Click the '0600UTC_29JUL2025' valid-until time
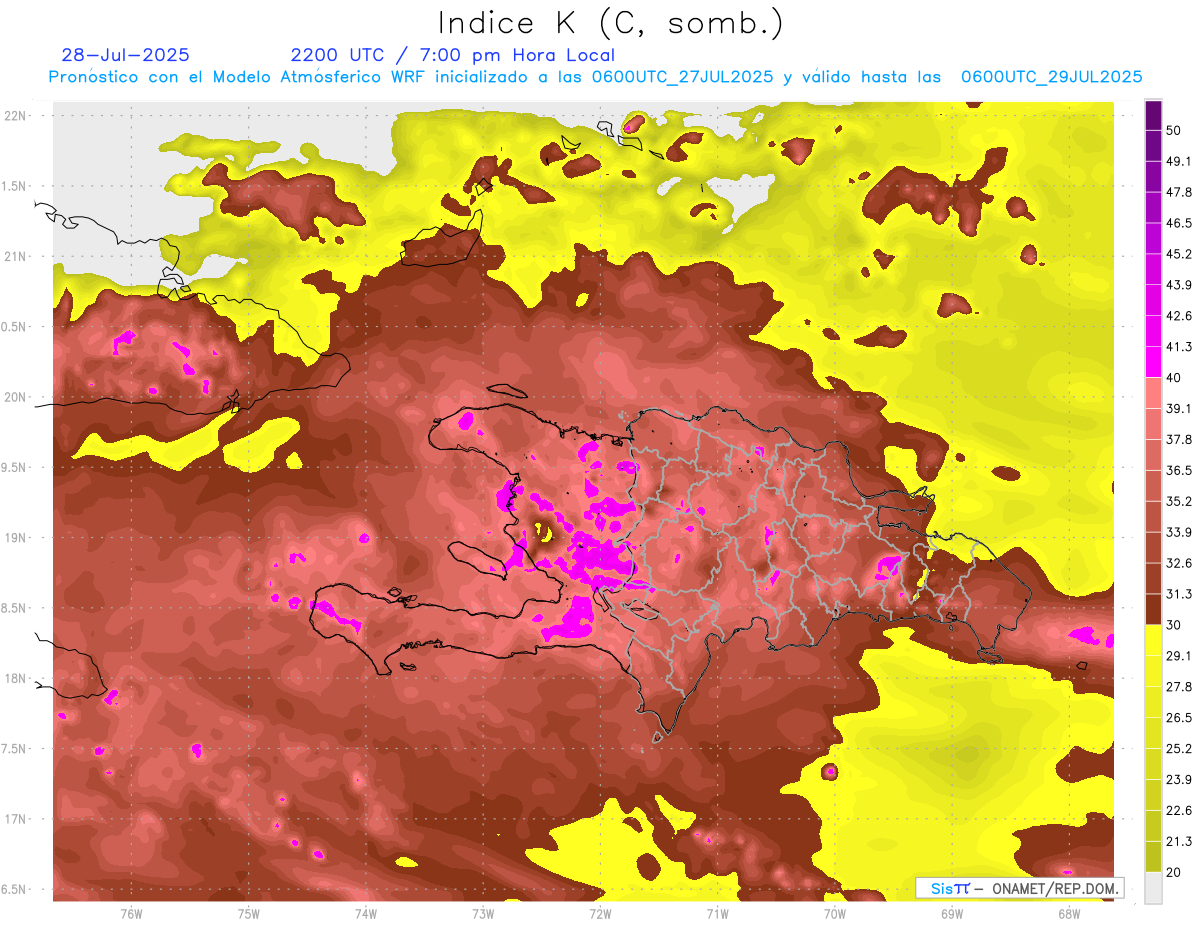 click(x=1051, y=77)
